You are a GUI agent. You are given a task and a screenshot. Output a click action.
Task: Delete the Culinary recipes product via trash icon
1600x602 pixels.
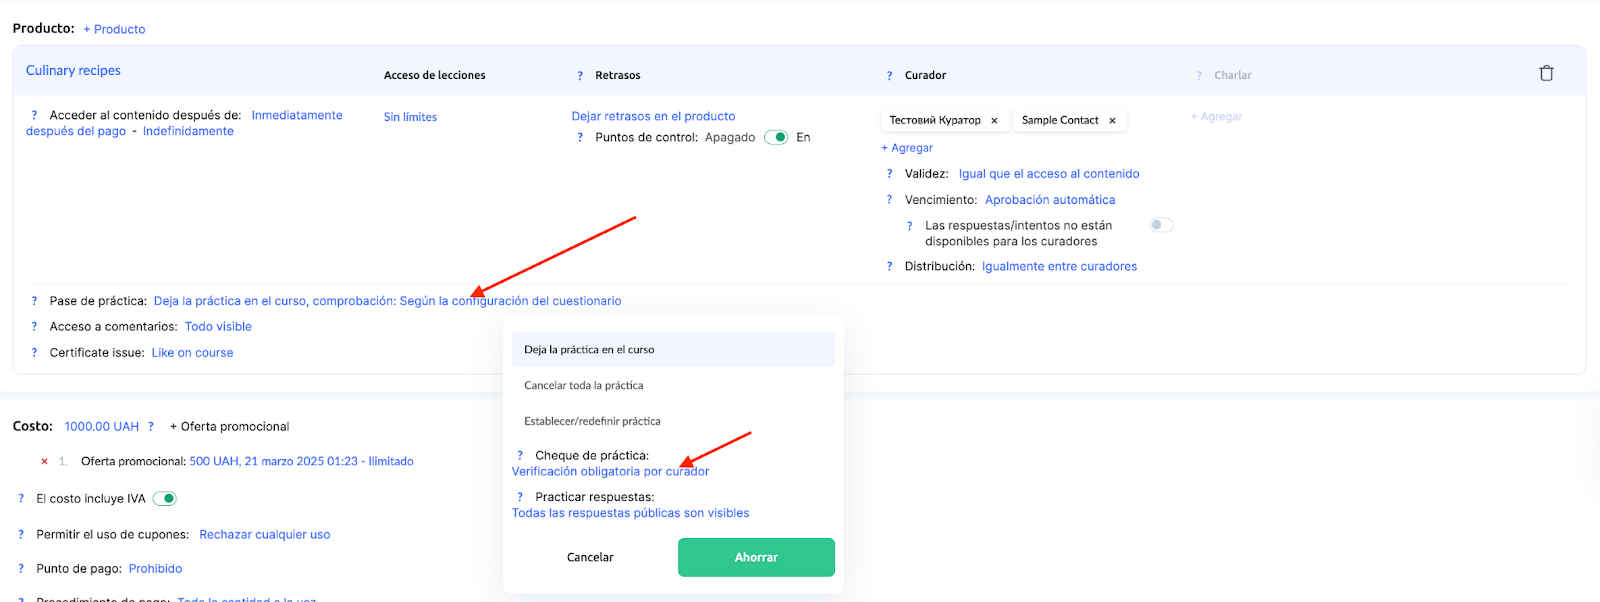tap(1546, 73)
